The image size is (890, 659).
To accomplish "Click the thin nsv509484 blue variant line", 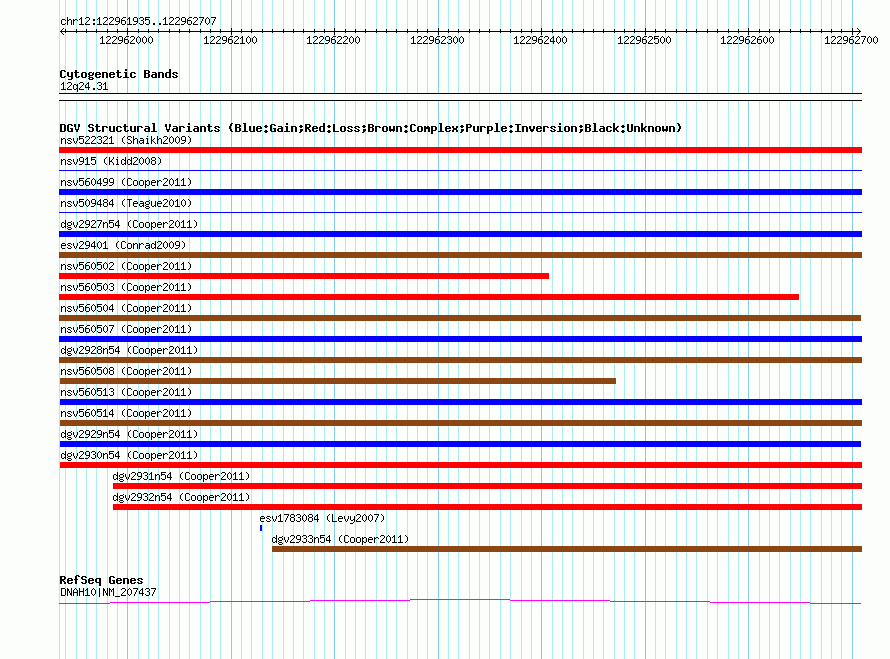I will point(460,212).
